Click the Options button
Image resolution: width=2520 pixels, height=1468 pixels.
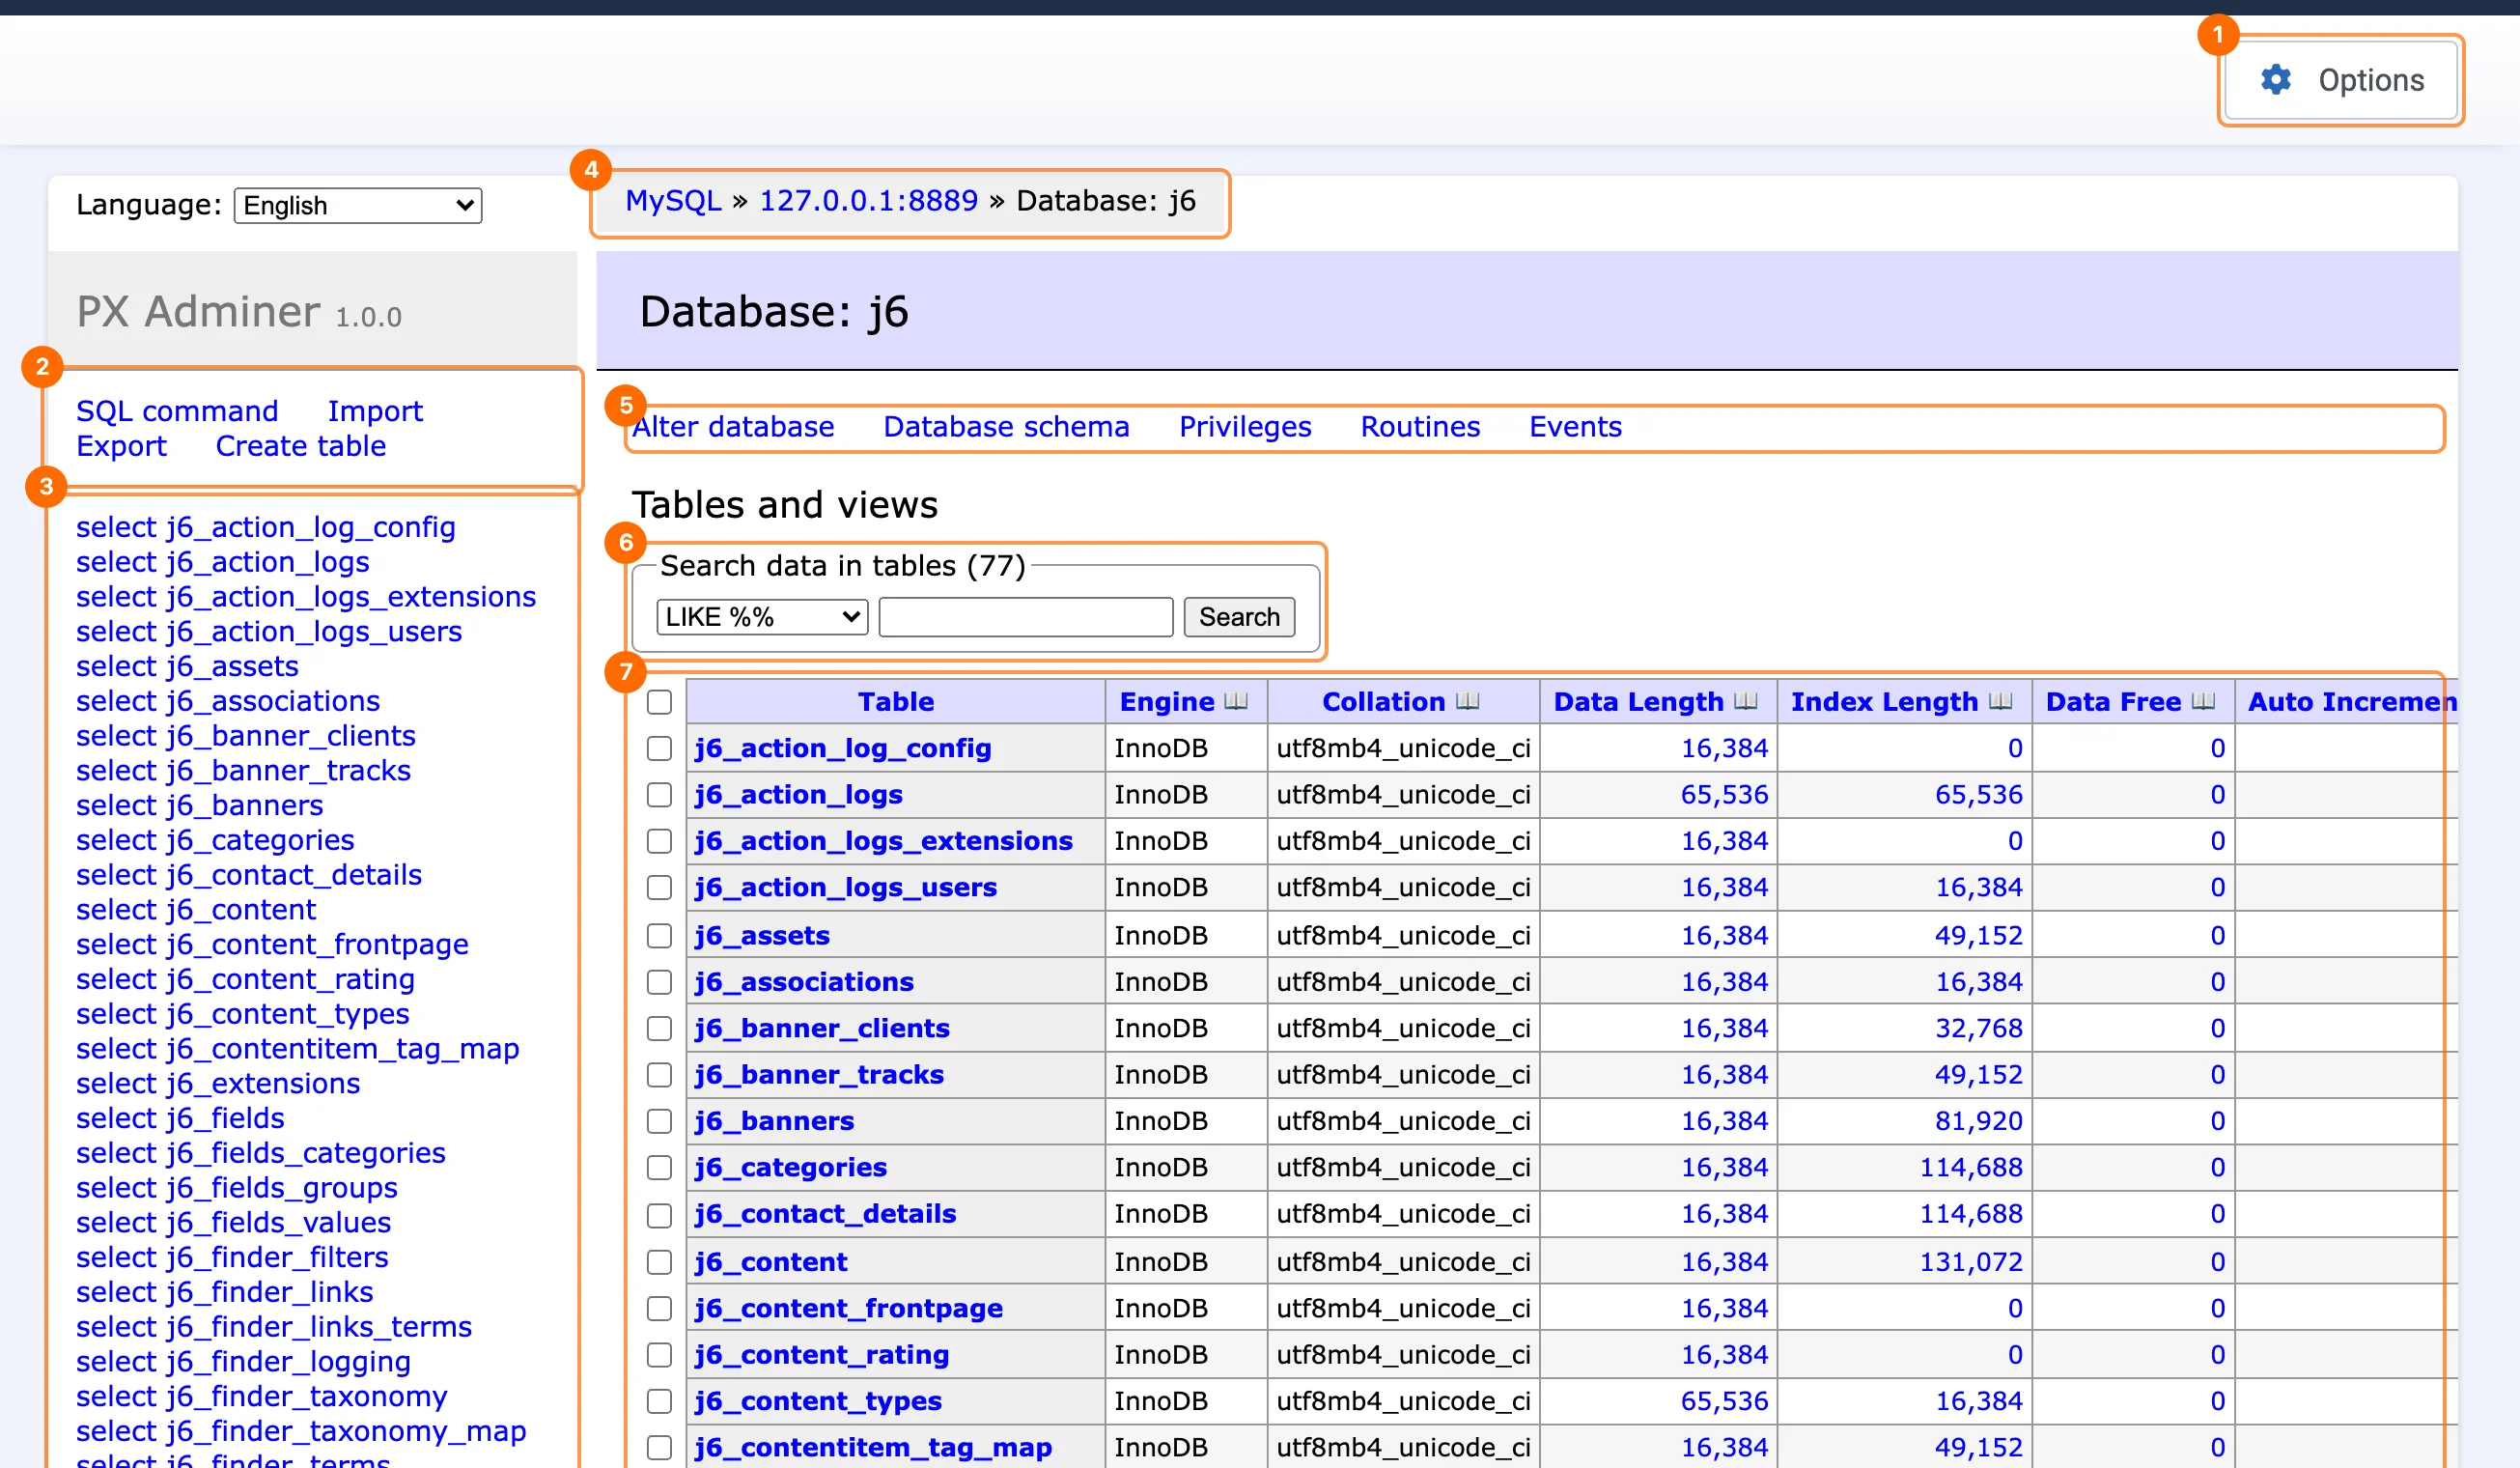[x=2340, y=80]
